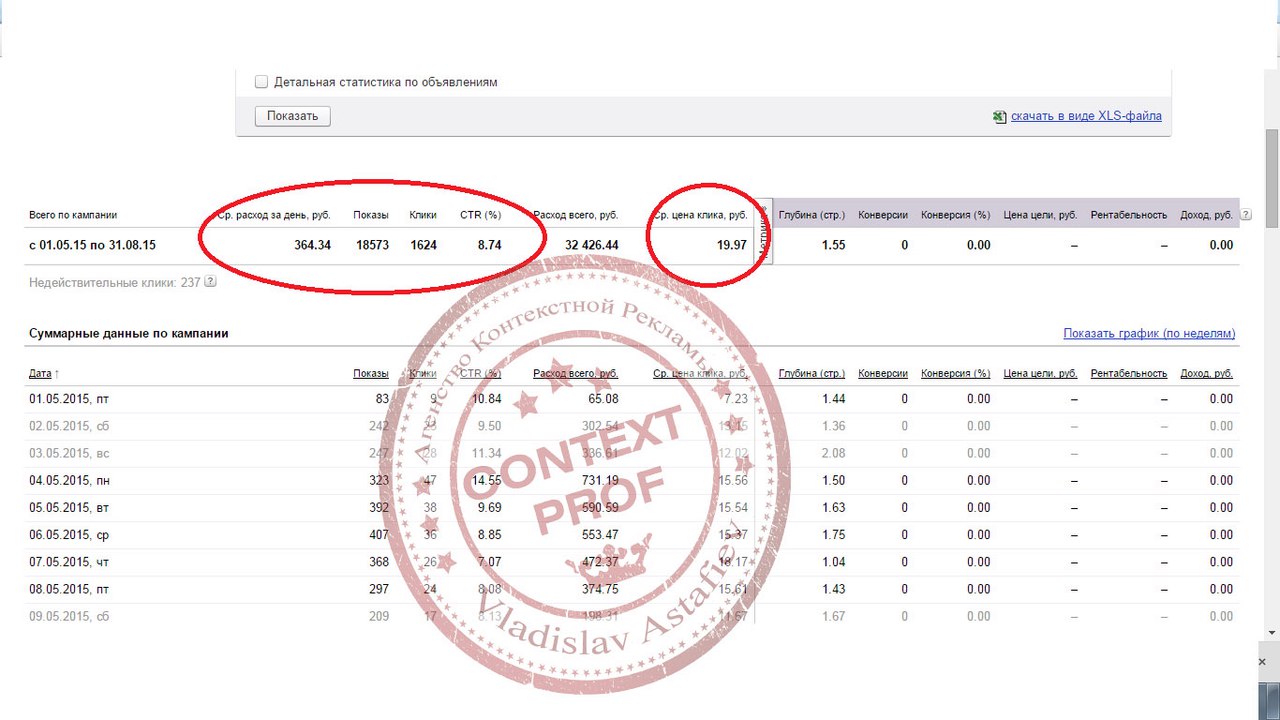
Task: Close the panel with the small × button
Action: click(1262, 662)
